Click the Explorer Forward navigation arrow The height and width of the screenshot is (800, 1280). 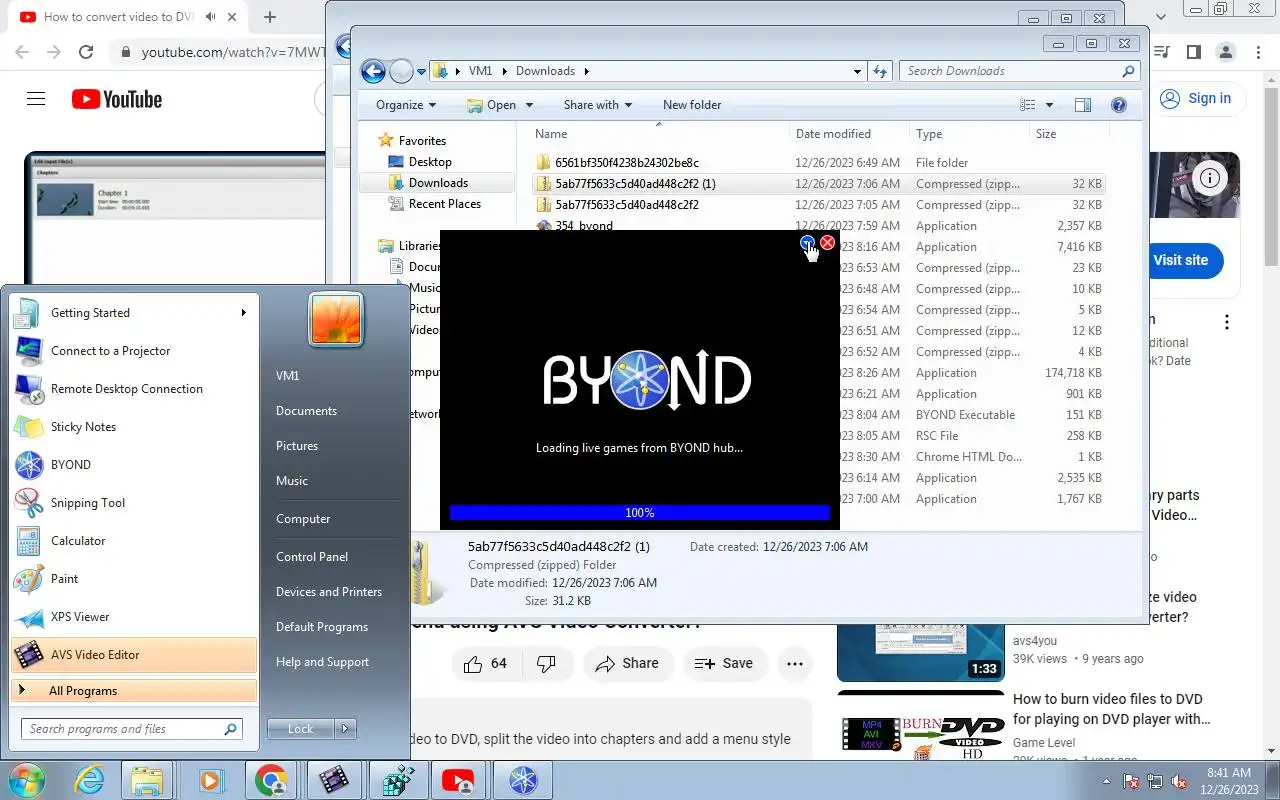(401, 71)
